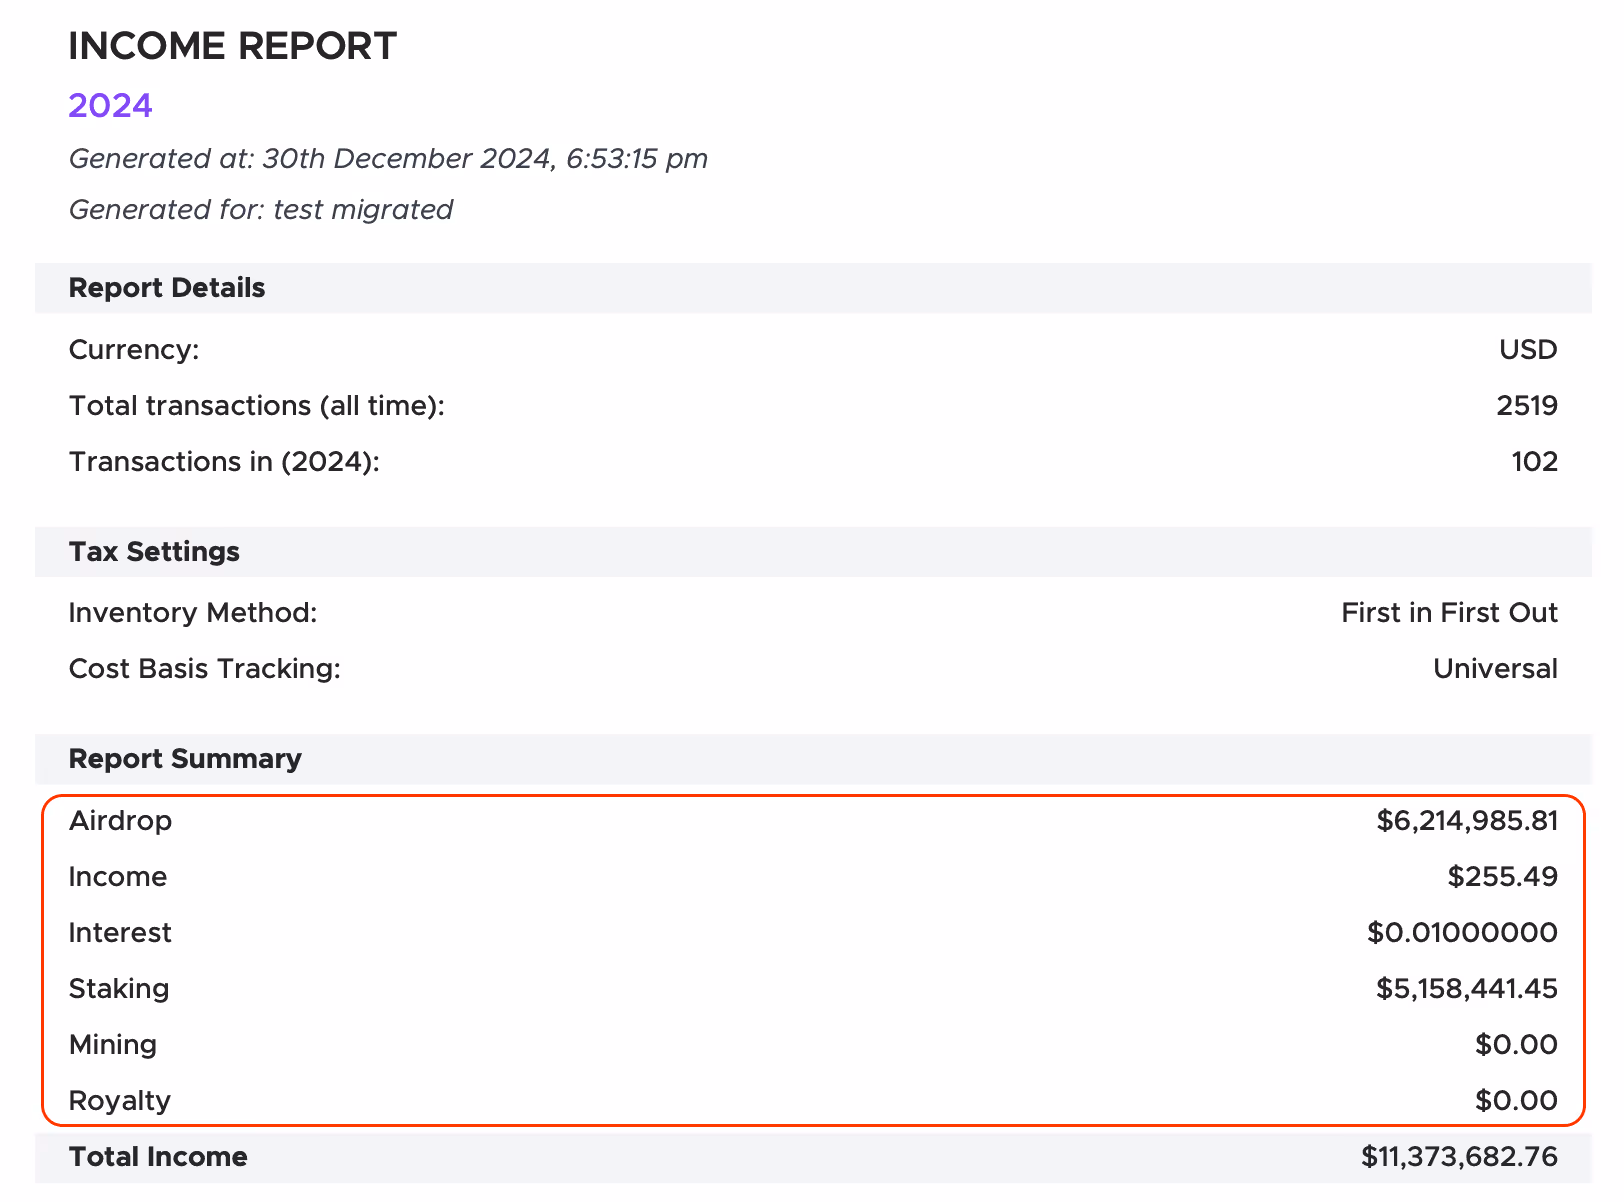The width and height of the screenshot is (1624, 1202).
Task: Select the Report Summary section header
Action: coord(185,759)
